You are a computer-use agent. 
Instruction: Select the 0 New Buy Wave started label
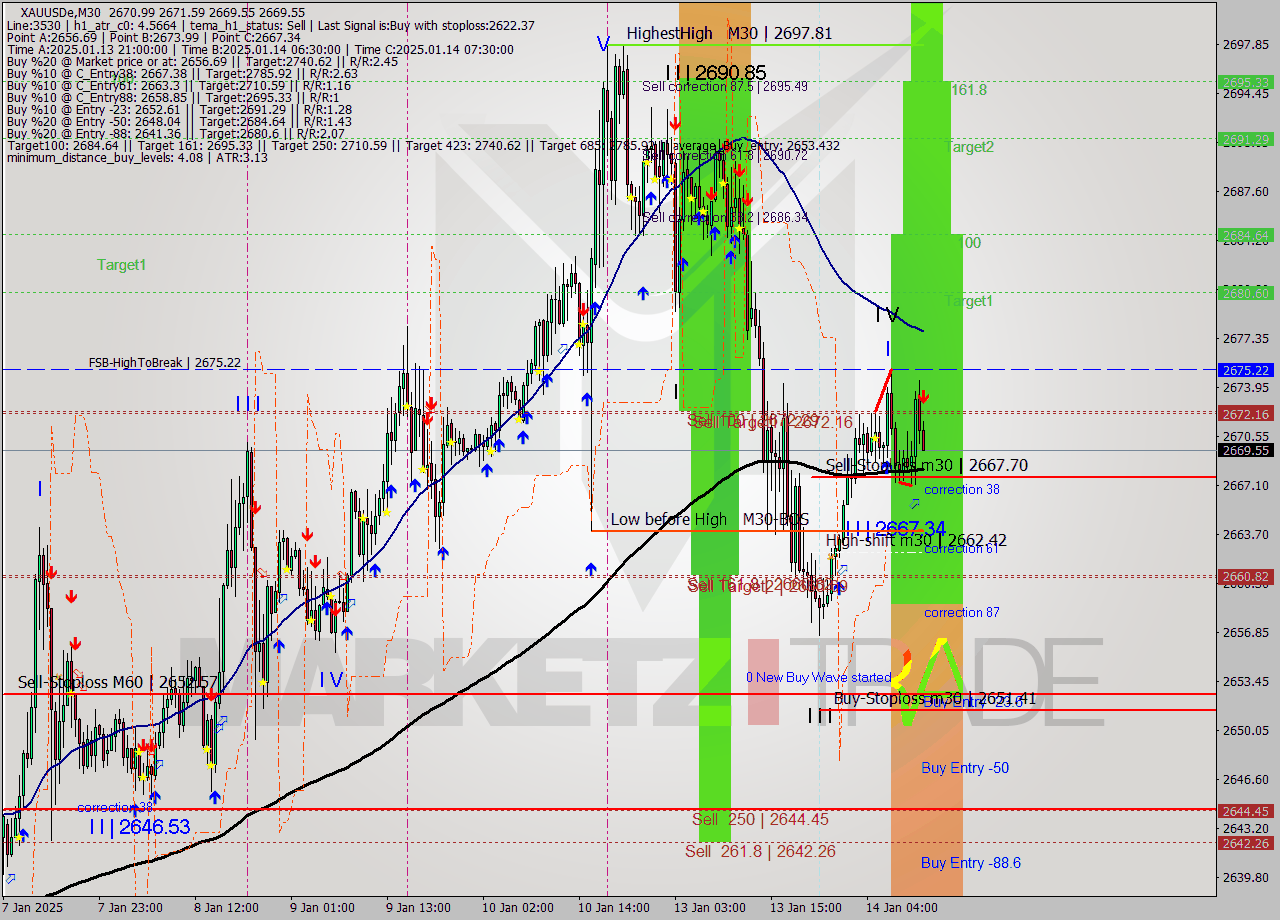(x=818, y=677)
